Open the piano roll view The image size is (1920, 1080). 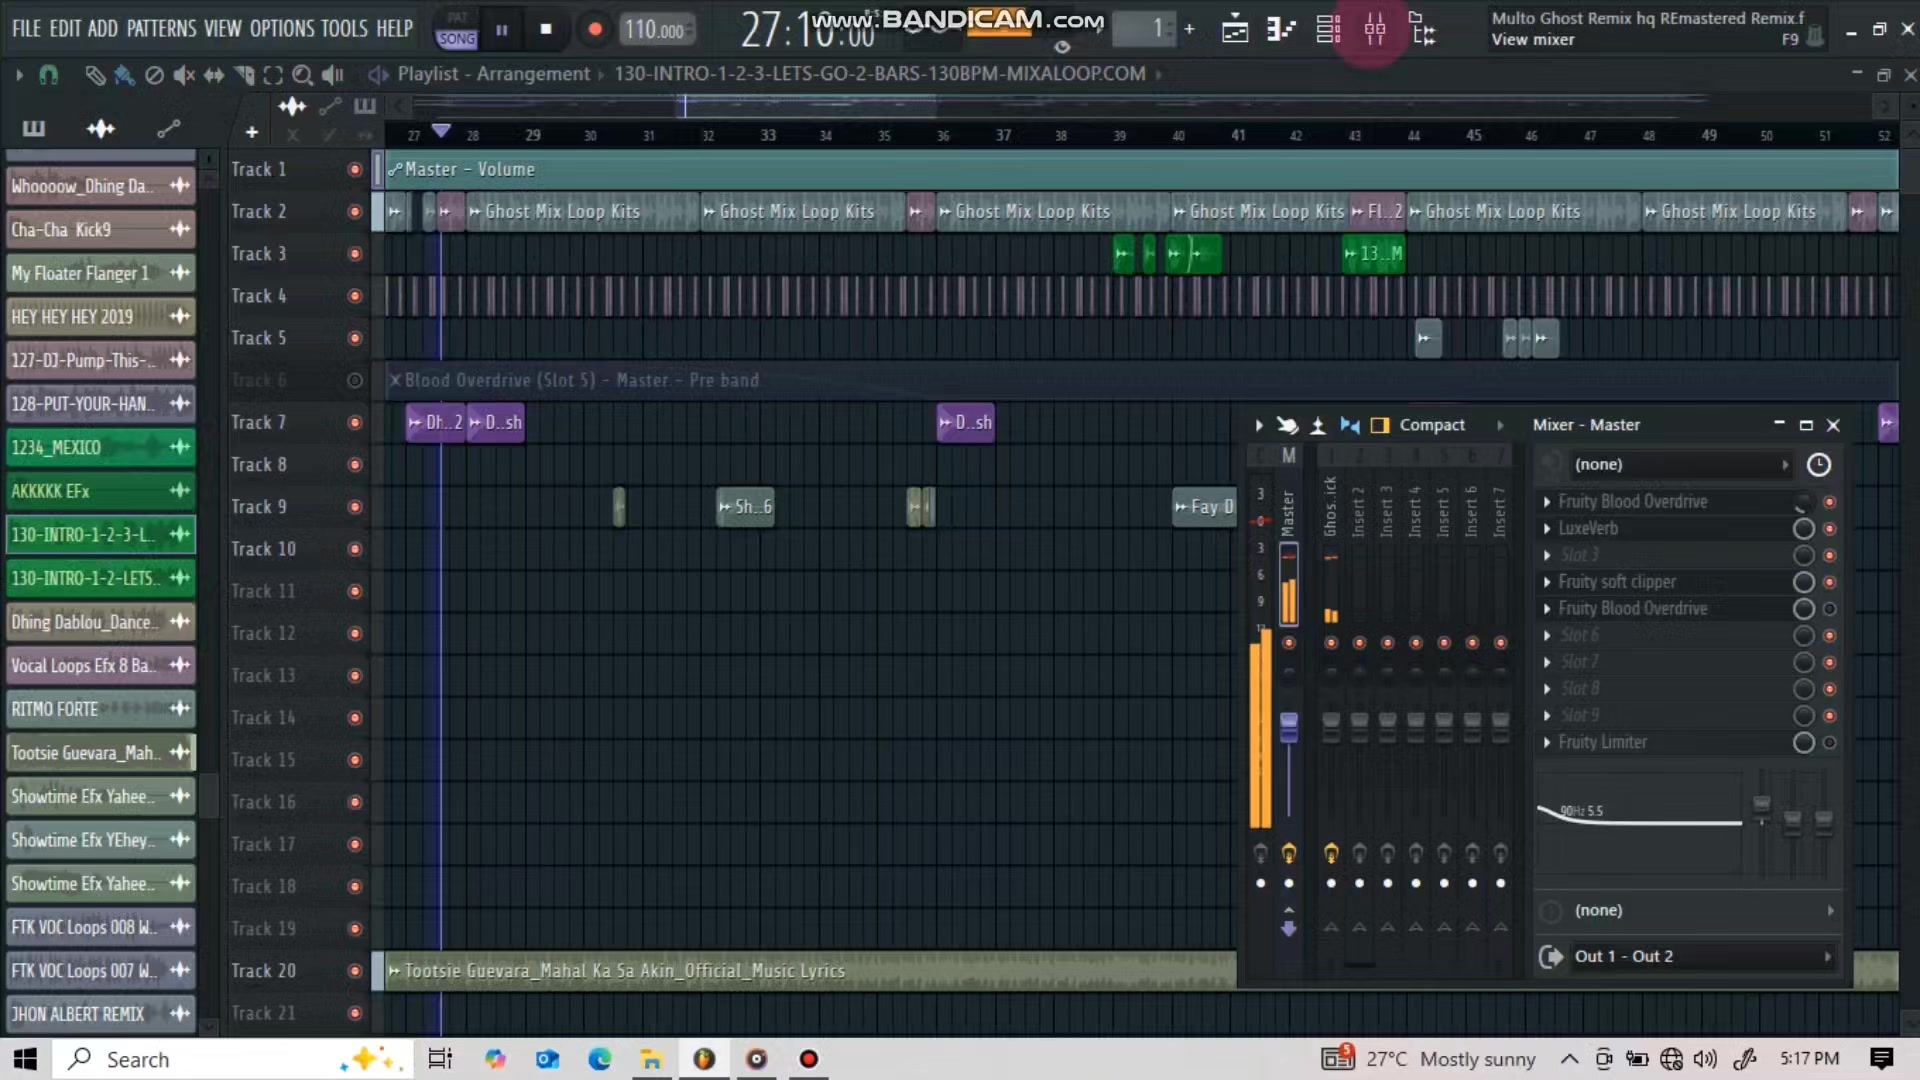[1281, 30]
